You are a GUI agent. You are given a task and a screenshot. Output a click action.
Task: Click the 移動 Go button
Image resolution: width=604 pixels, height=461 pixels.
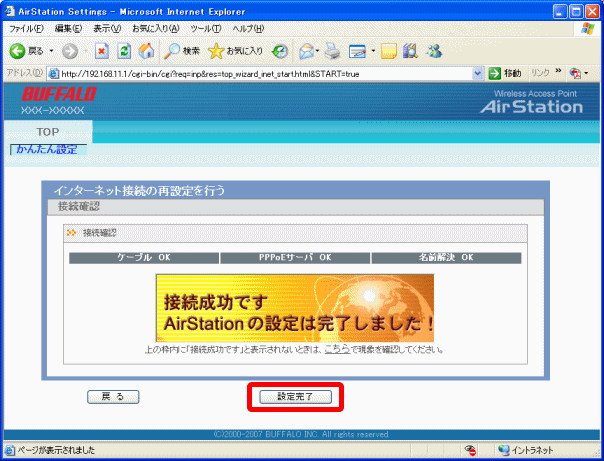pyautogui.click(x=505, y=73)
